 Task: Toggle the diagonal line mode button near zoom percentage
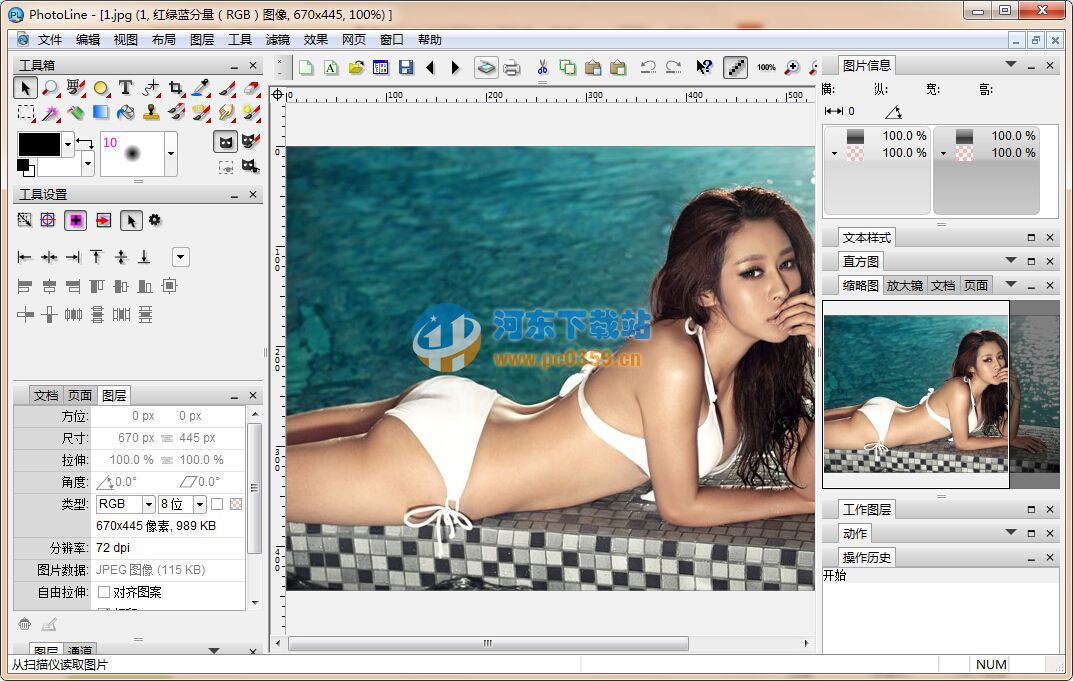(736, 67)
